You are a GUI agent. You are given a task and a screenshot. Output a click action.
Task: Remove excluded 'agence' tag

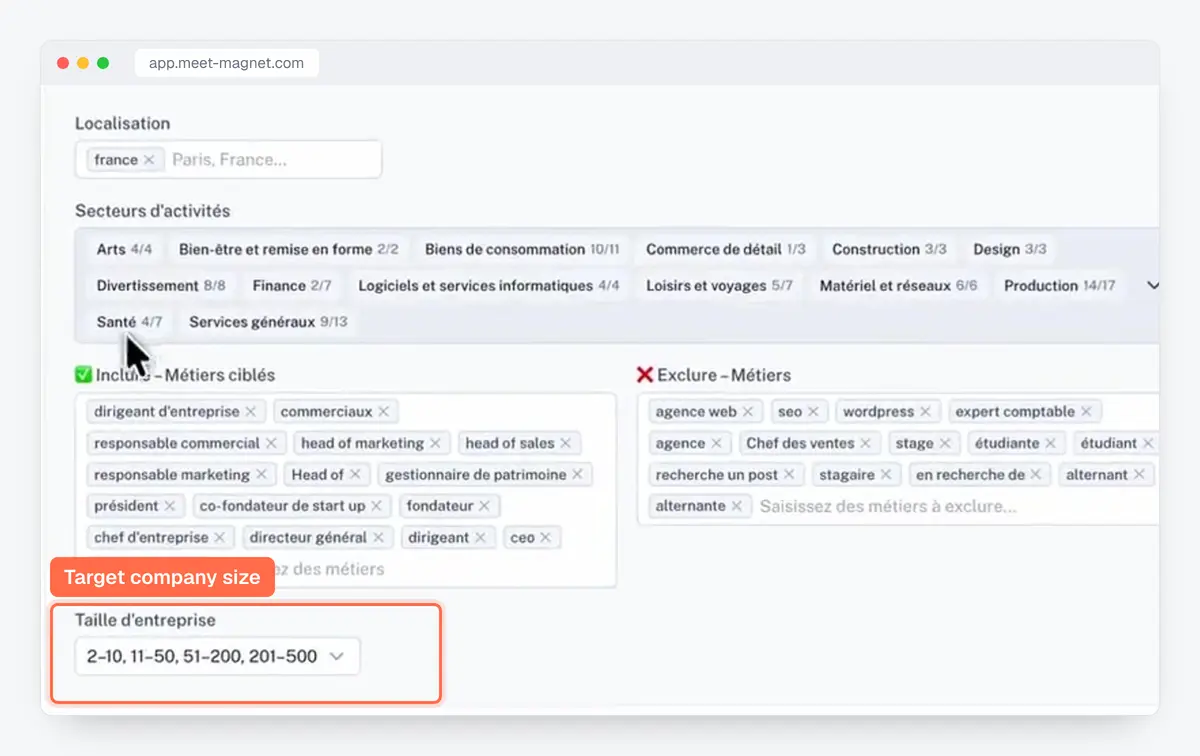[716, 443]
